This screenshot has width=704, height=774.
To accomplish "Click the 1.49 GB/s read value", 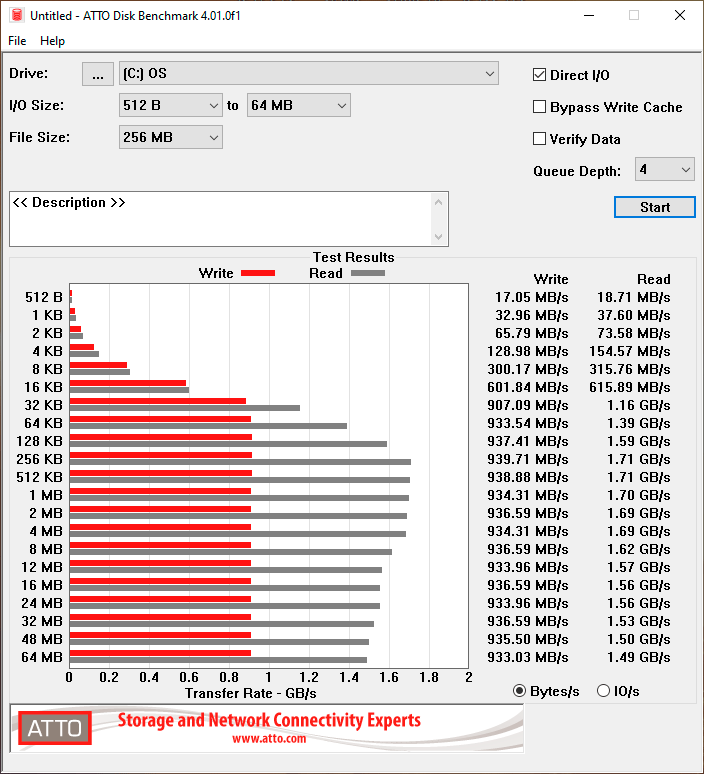I will pyautogui.click(x=638, y=658).
